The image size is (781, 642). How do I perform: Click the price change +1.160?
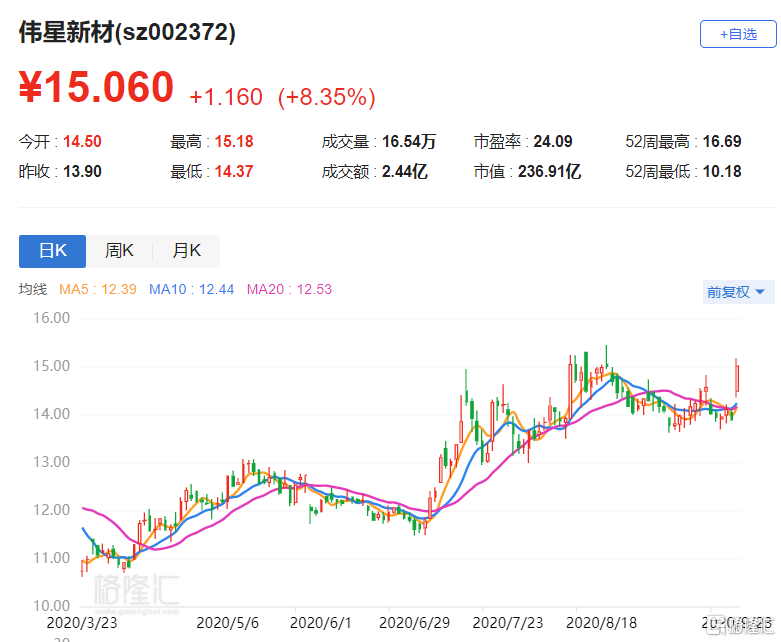coord(226,97)
